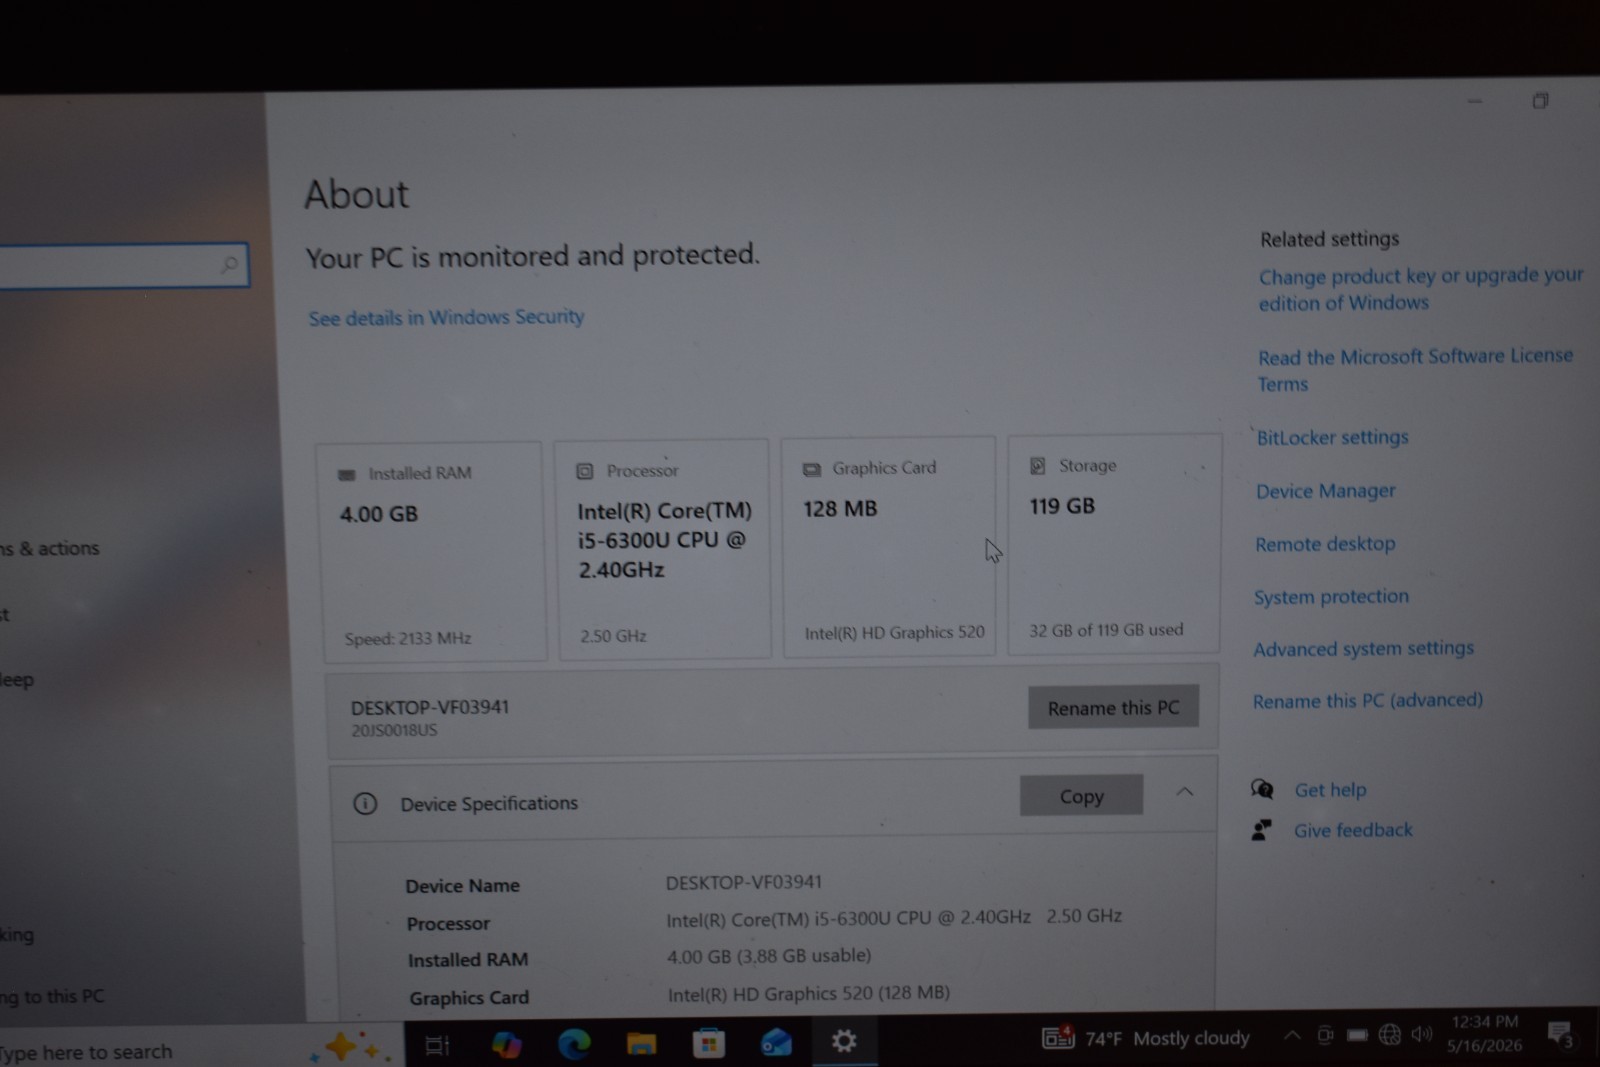Click the Get help link
Screen dimensions: 1600x1067
pos(1330,790)
